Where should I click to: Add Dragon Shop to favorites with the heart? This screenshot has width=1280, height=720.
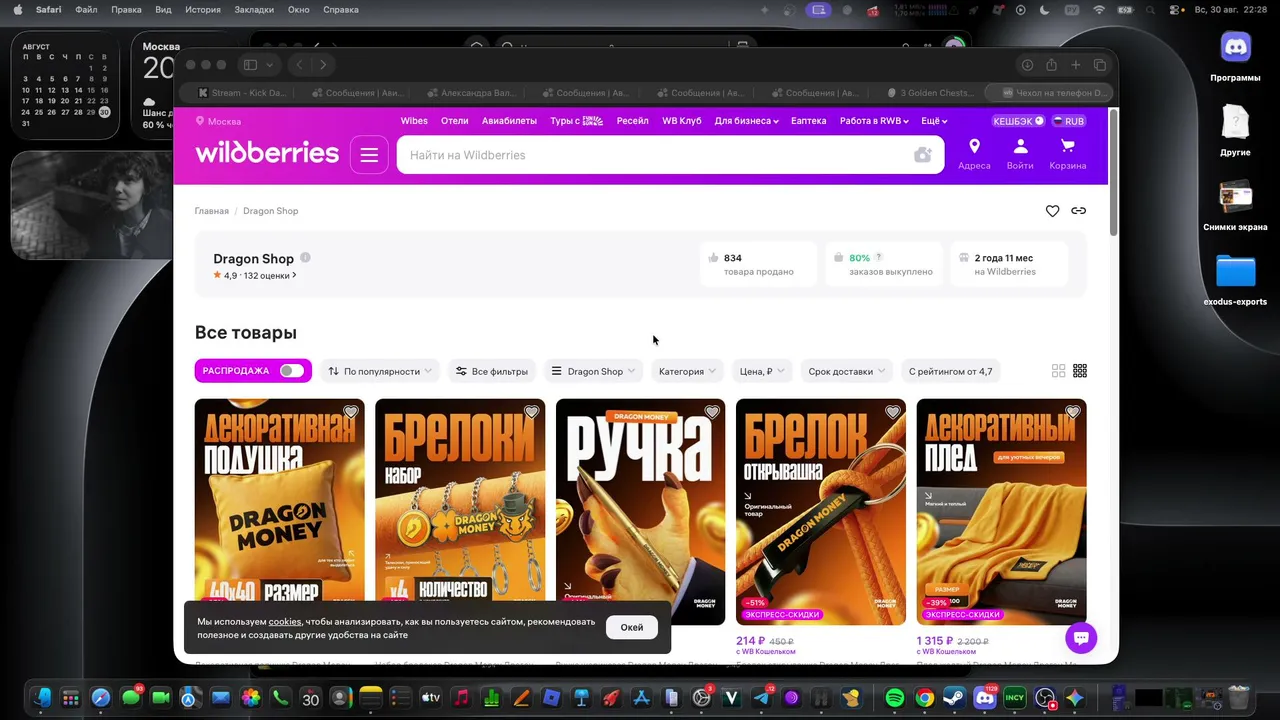point(1052,211)
